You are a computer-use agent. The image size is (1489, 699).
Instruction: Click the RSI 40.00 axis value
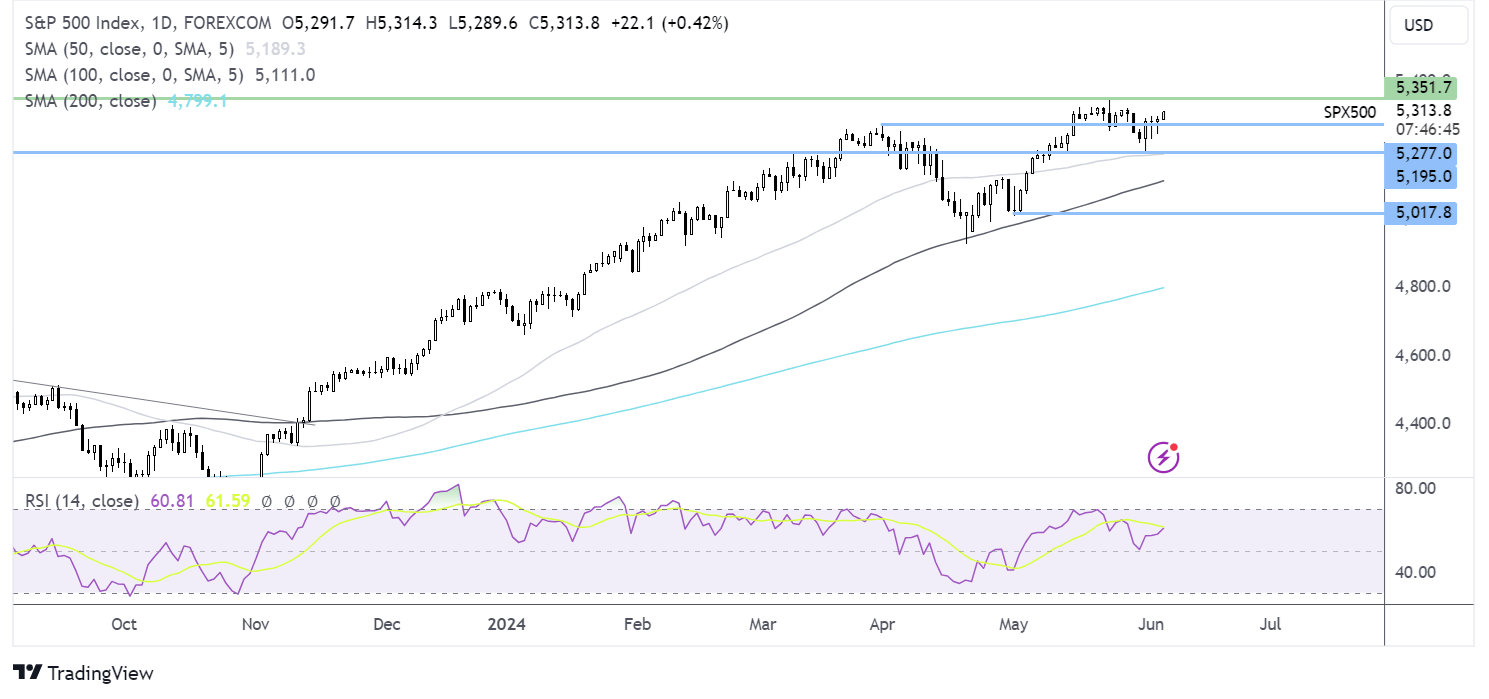click(1416, 572)
